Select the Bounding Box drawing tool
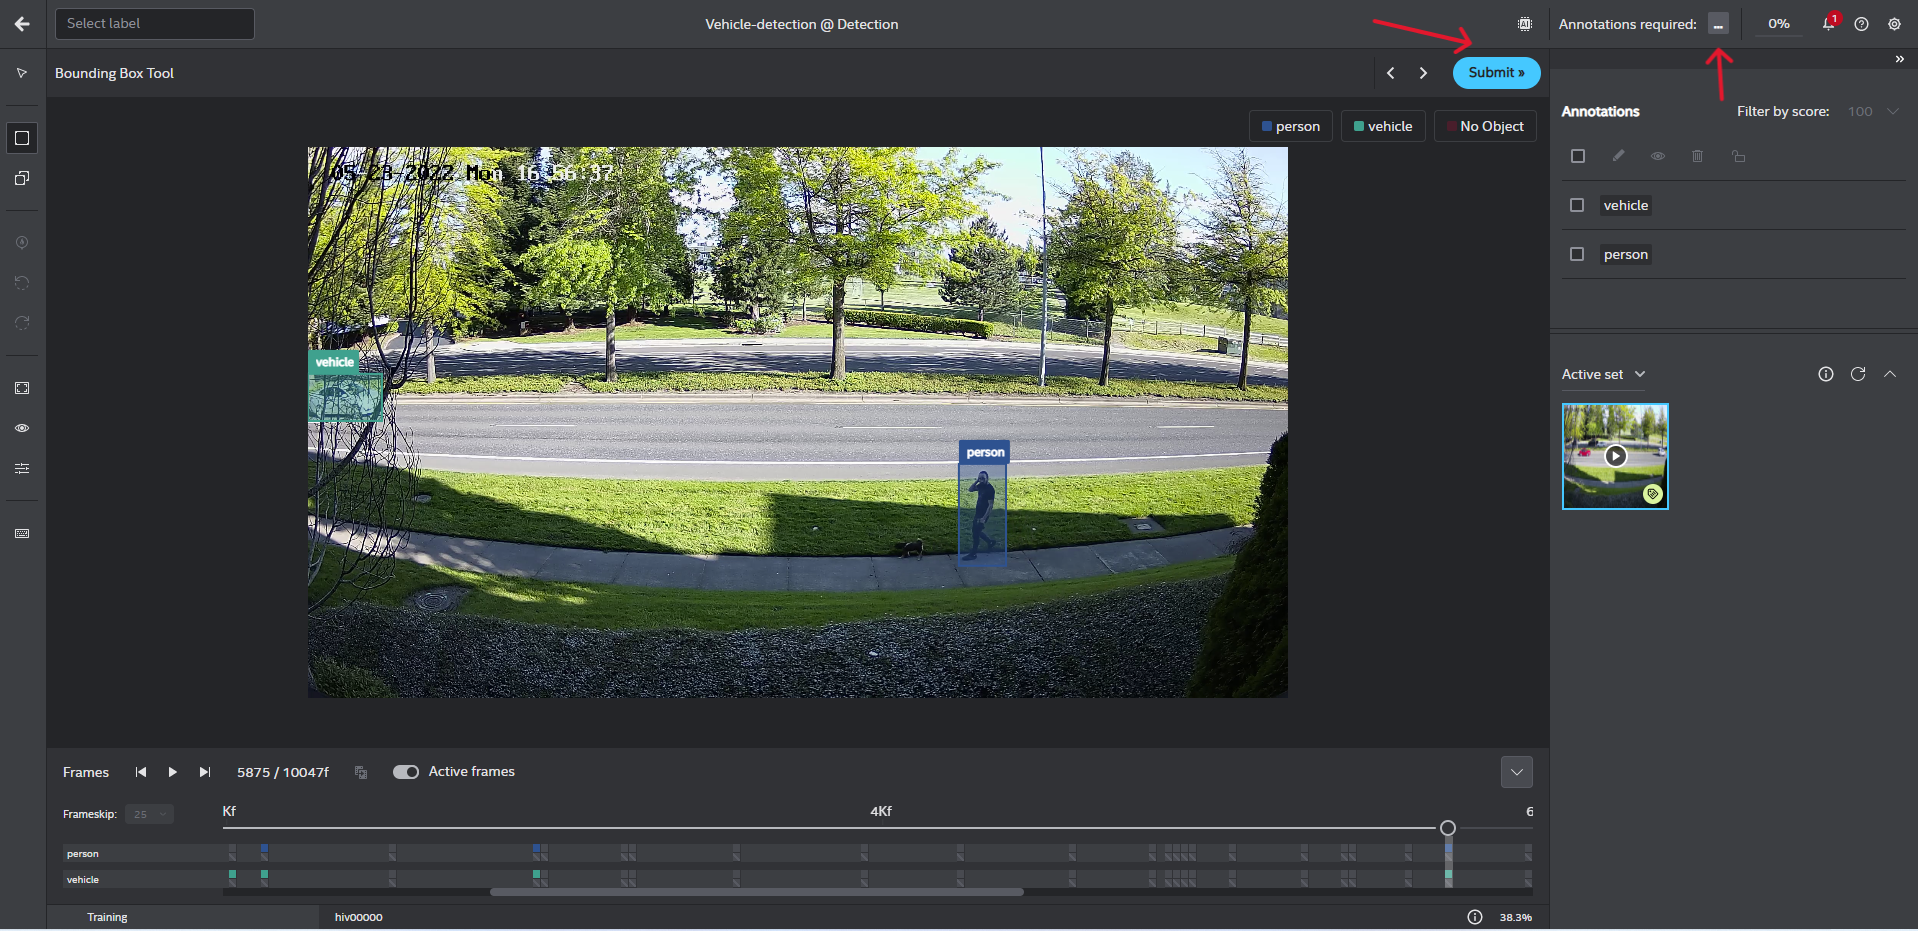Image resolution: width=1918 pixels, height=931 pixels. pyautogui.click(x=22, y=138)
